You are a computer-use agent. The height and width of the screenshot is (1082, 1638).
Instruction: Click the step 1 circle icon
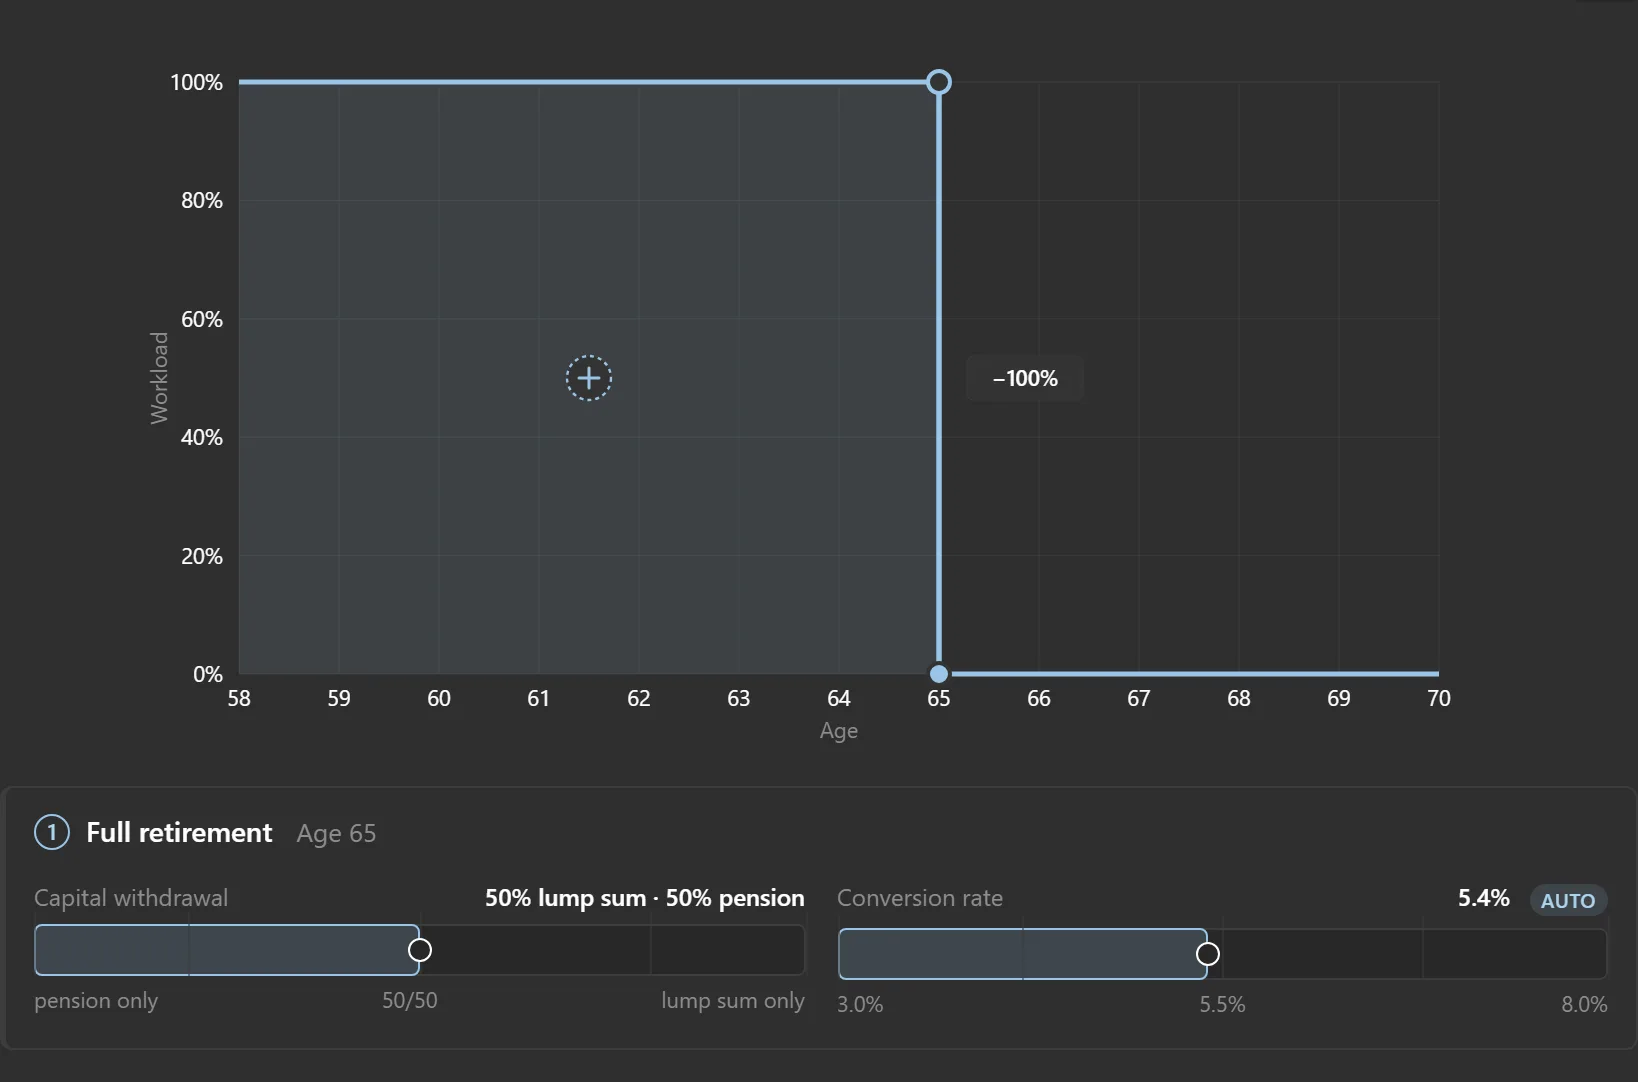[52, 832]
